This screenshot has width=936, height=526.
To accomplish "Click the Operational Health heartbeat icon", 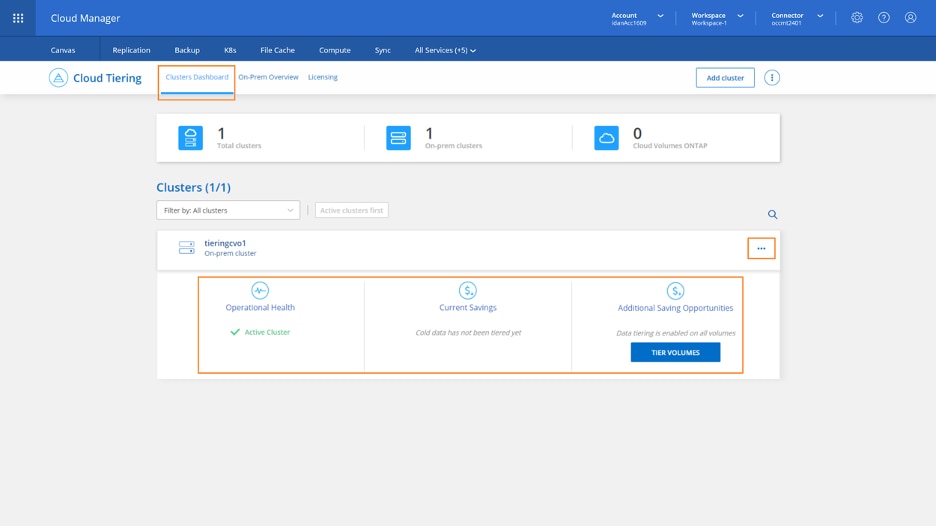I will point(260,291).
